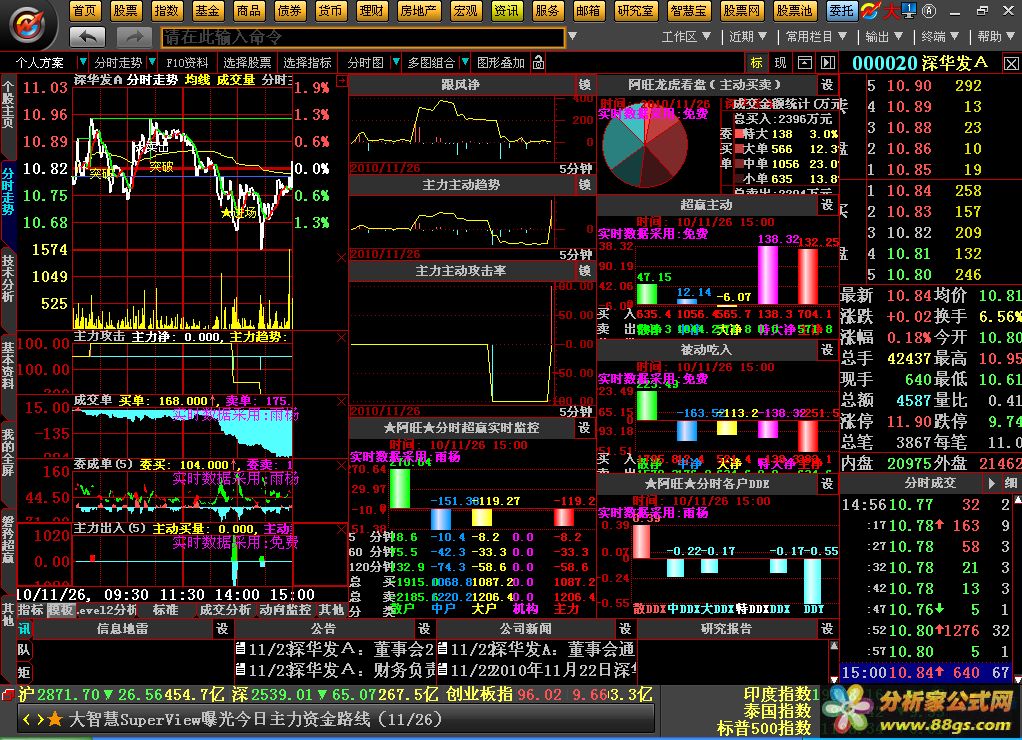Open the 工作区 dropdown menu
Image resolution: width=1022 pixels, height=740 pixels.
coord(686,37)
